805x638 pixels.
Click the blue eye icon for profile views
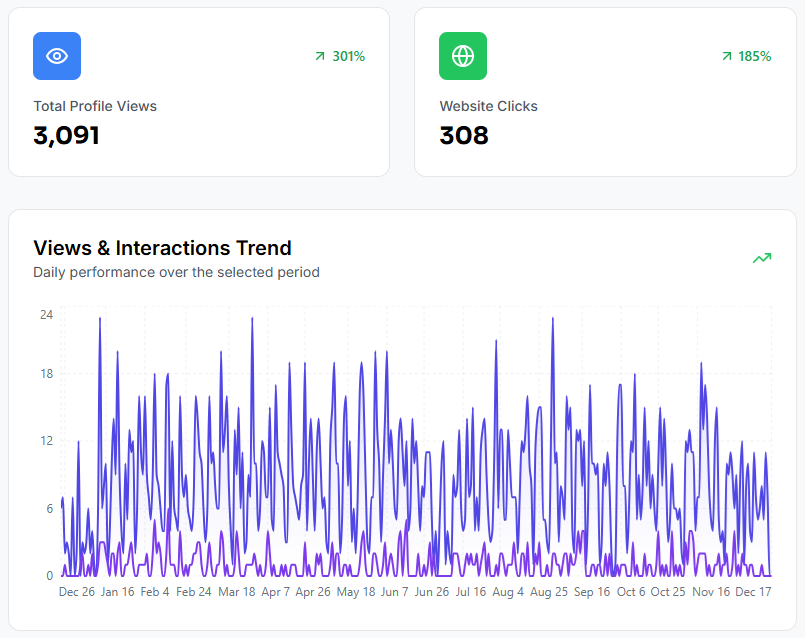click(57, 56)
